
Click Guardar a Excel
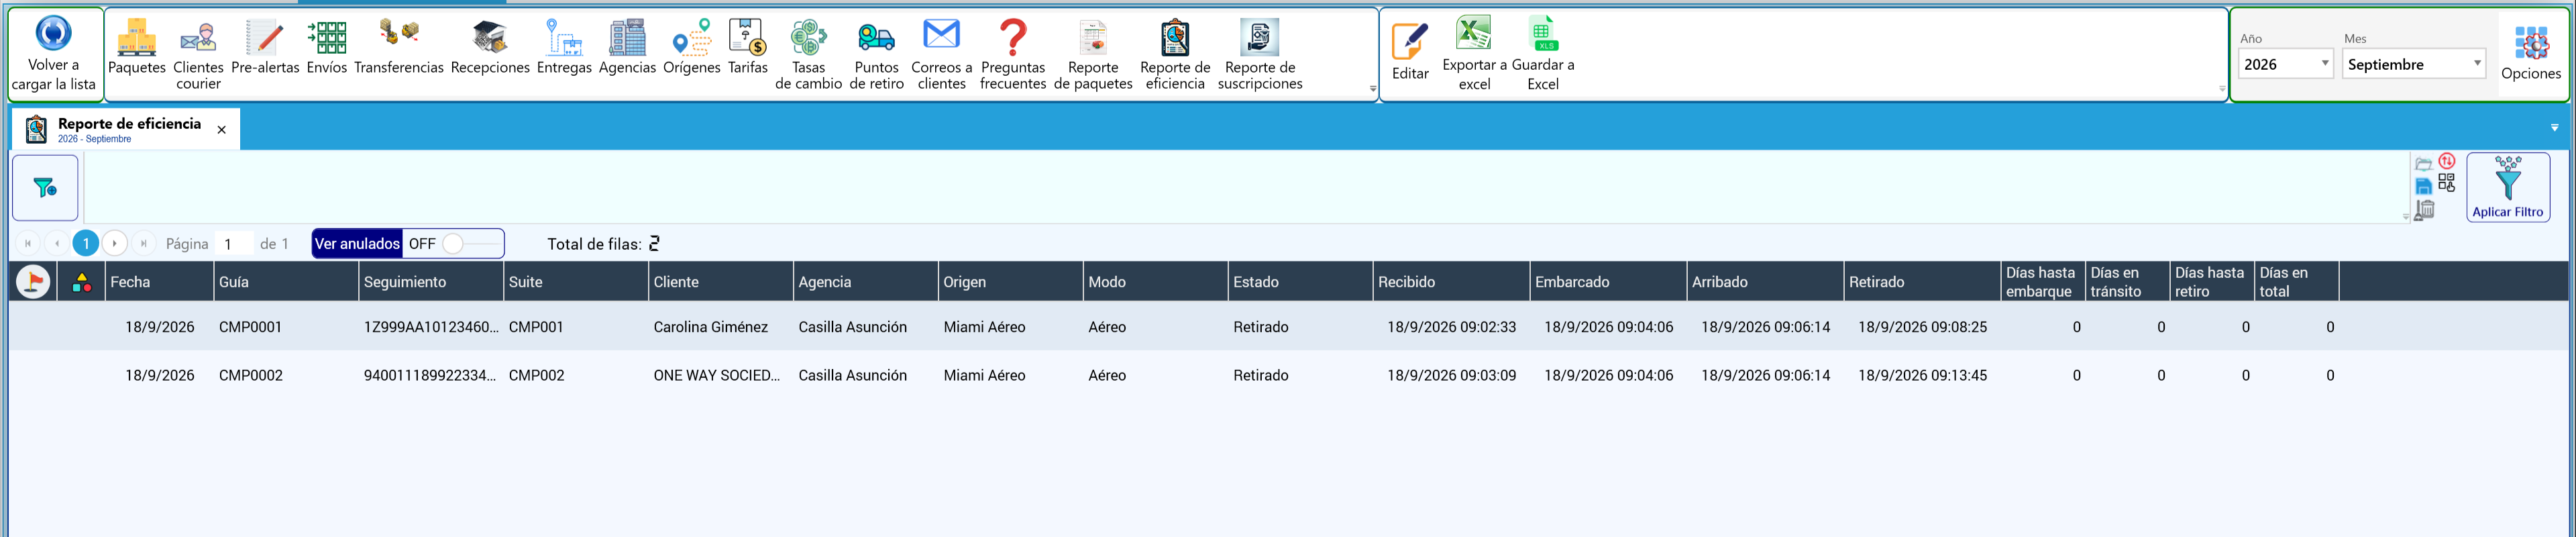(1543, 54)
